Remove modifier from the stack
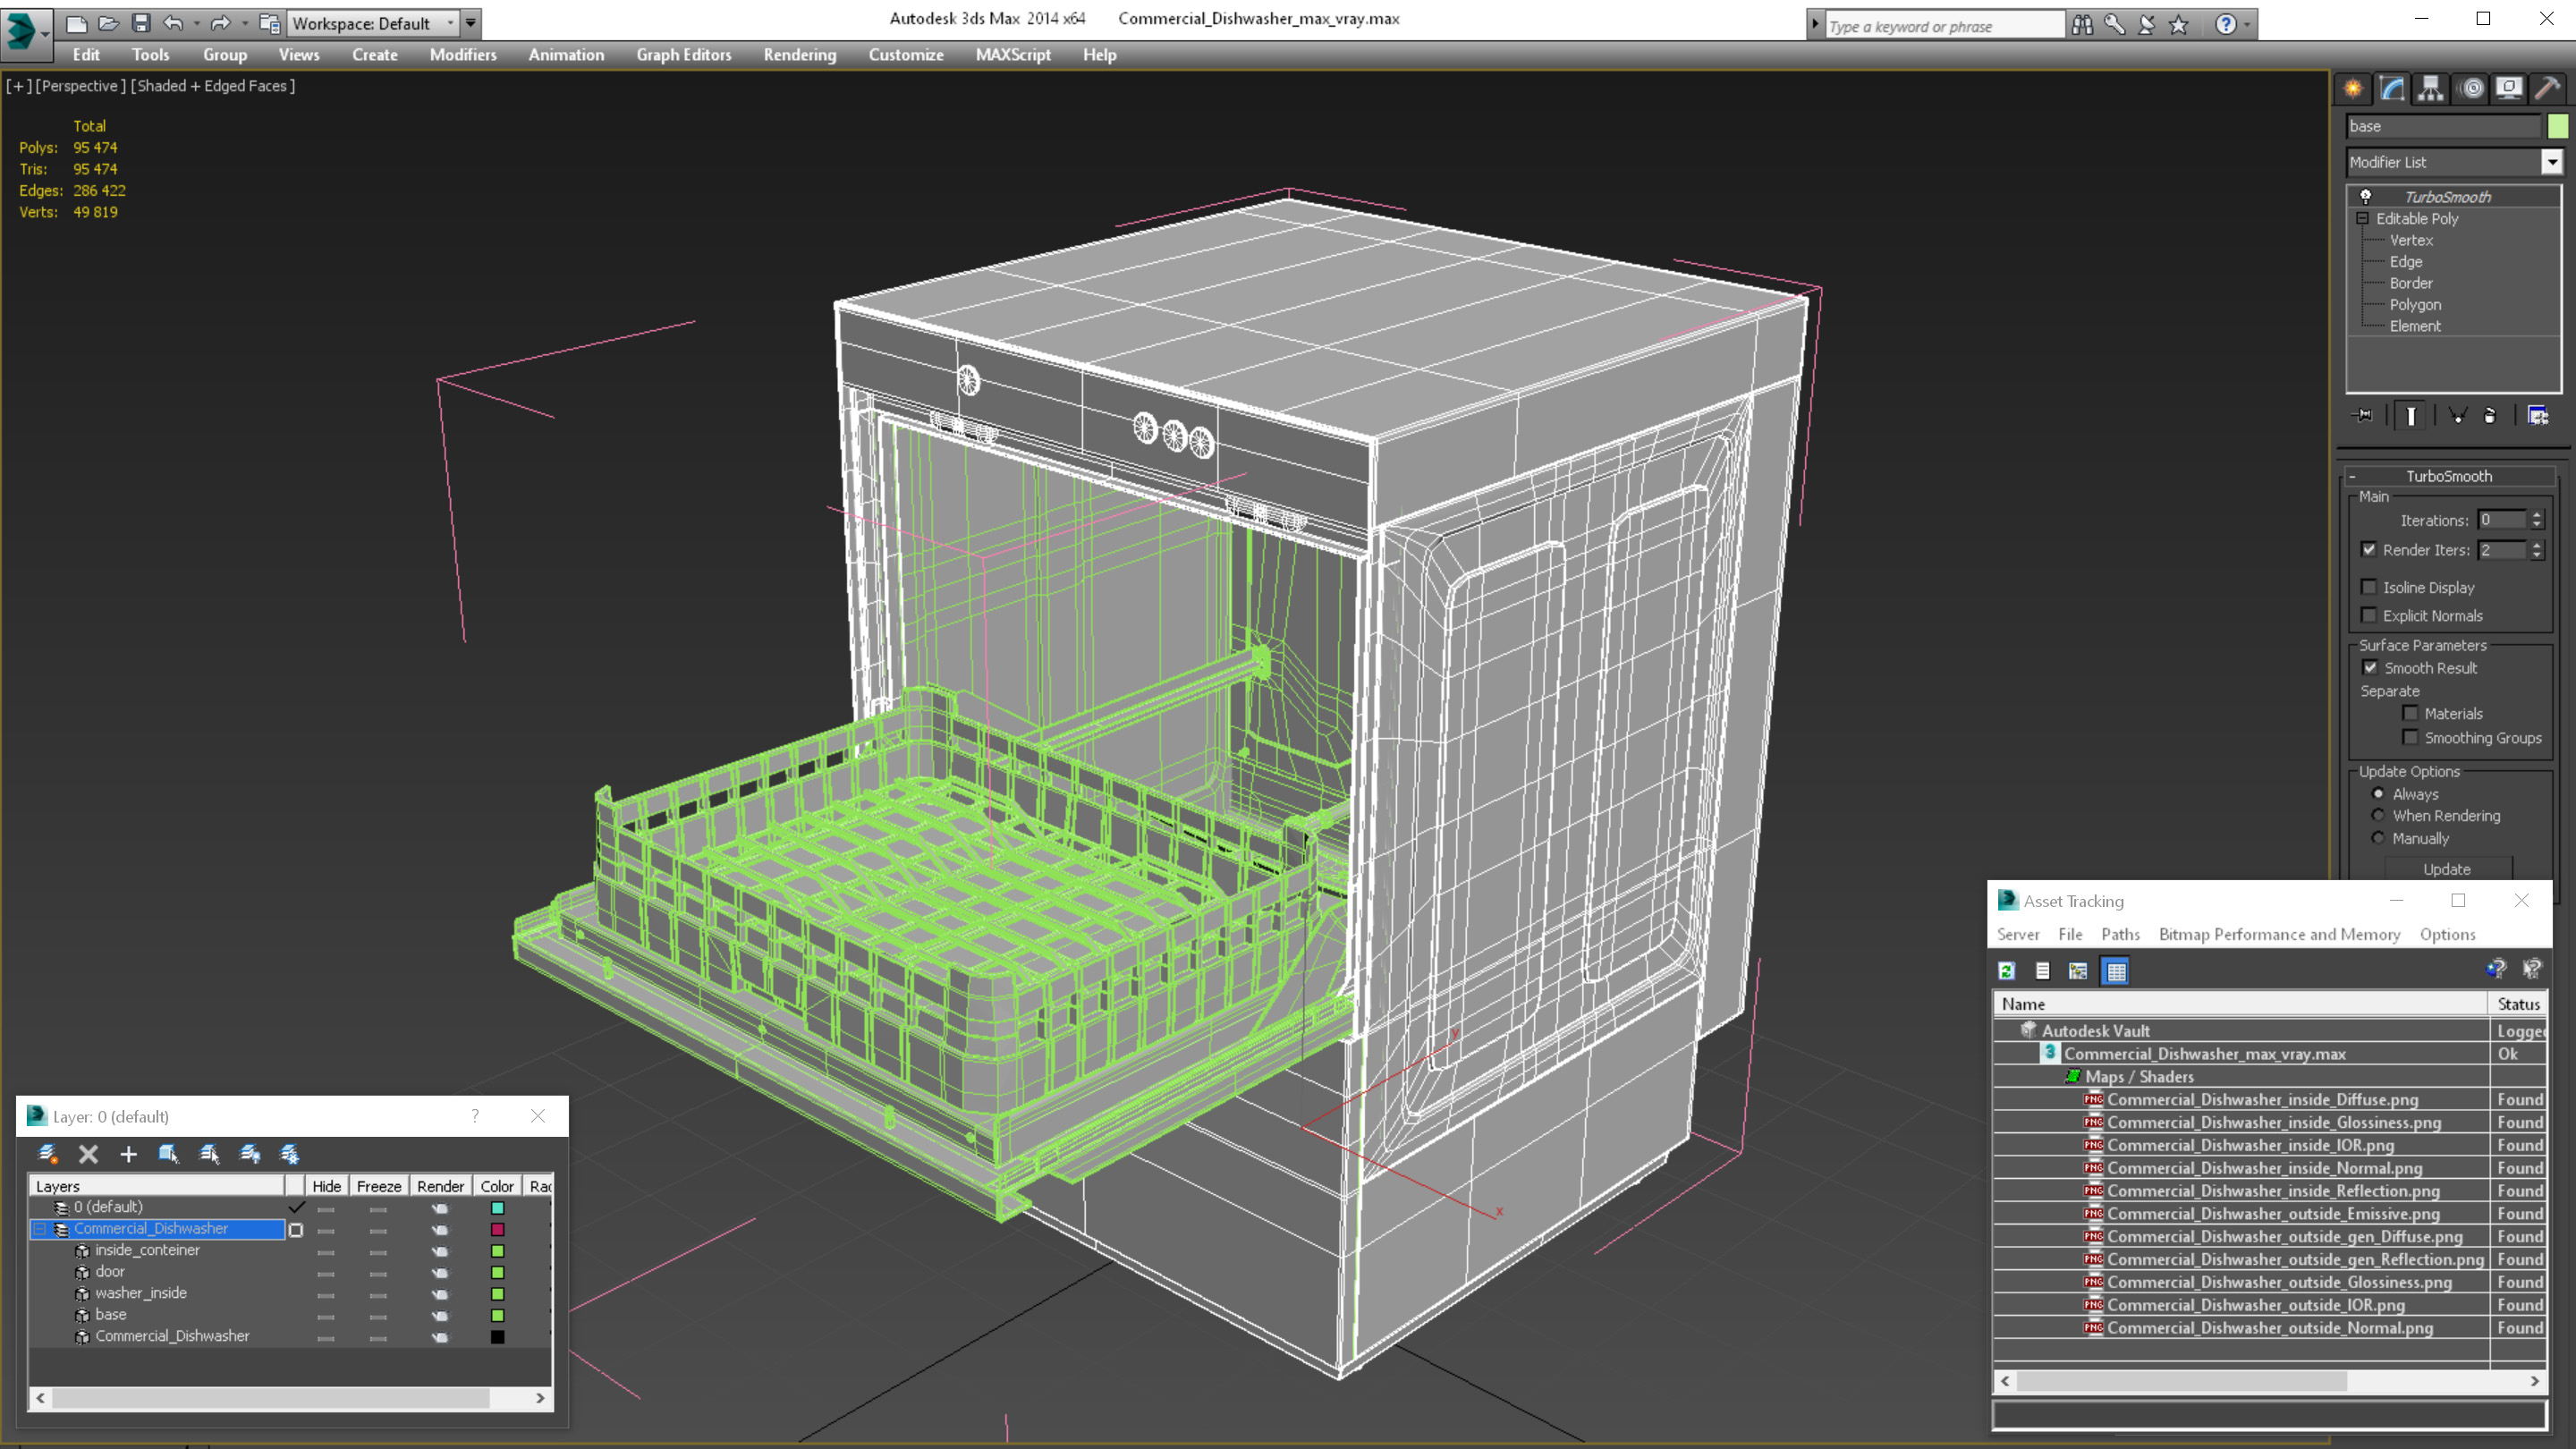2576x1449 pixels. [x=2490, y=415]
